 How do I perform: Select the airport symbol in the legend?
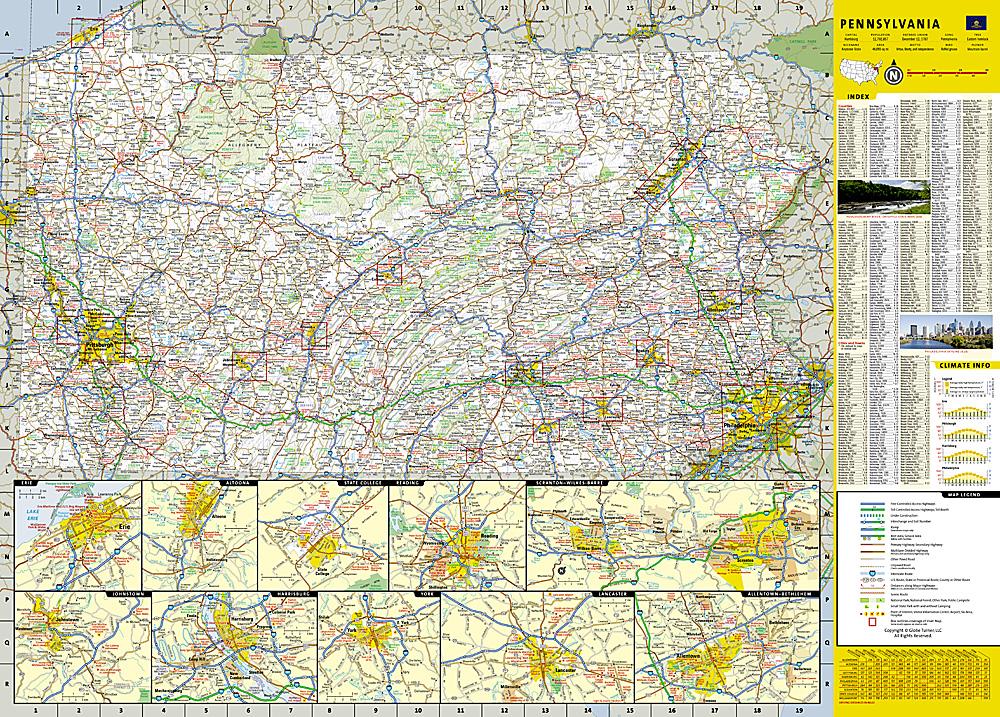coord(872,613)
